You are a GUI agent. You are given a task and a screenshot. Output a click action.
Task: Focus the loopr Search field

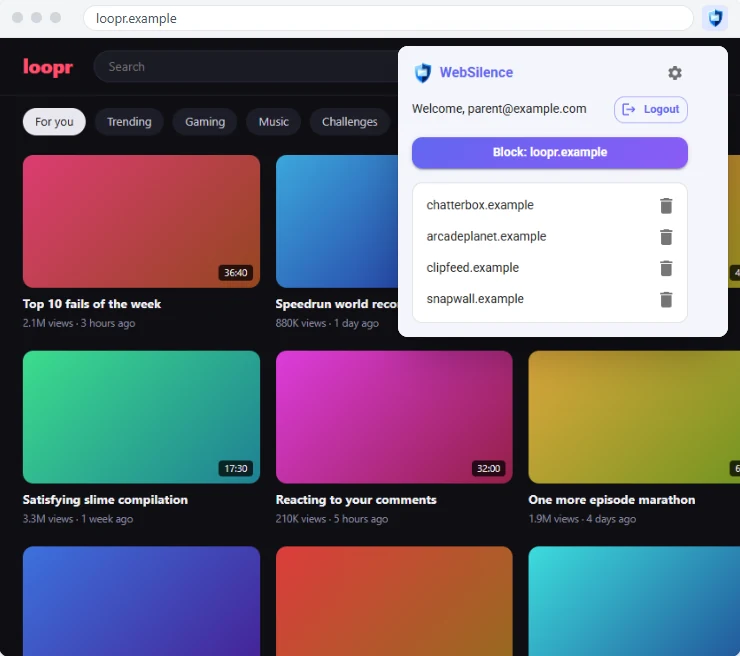[246, 67]
